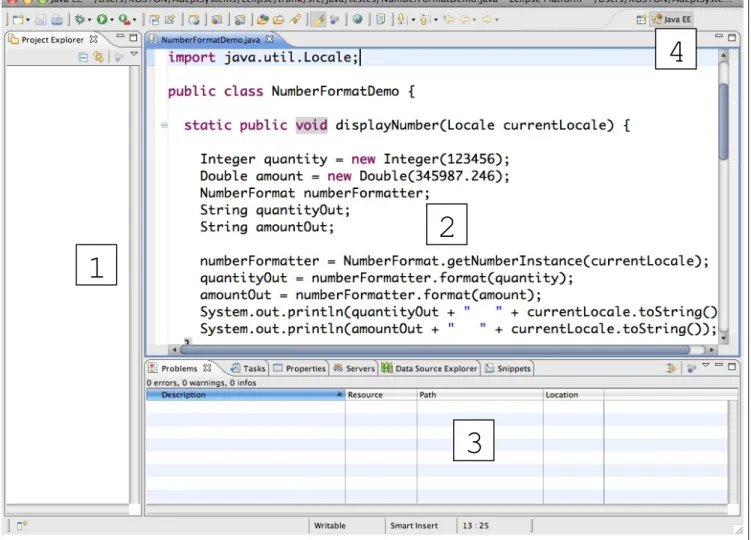
Task: Toggle Link with Editor in Project Explorer
Action: tap(99, 57)
